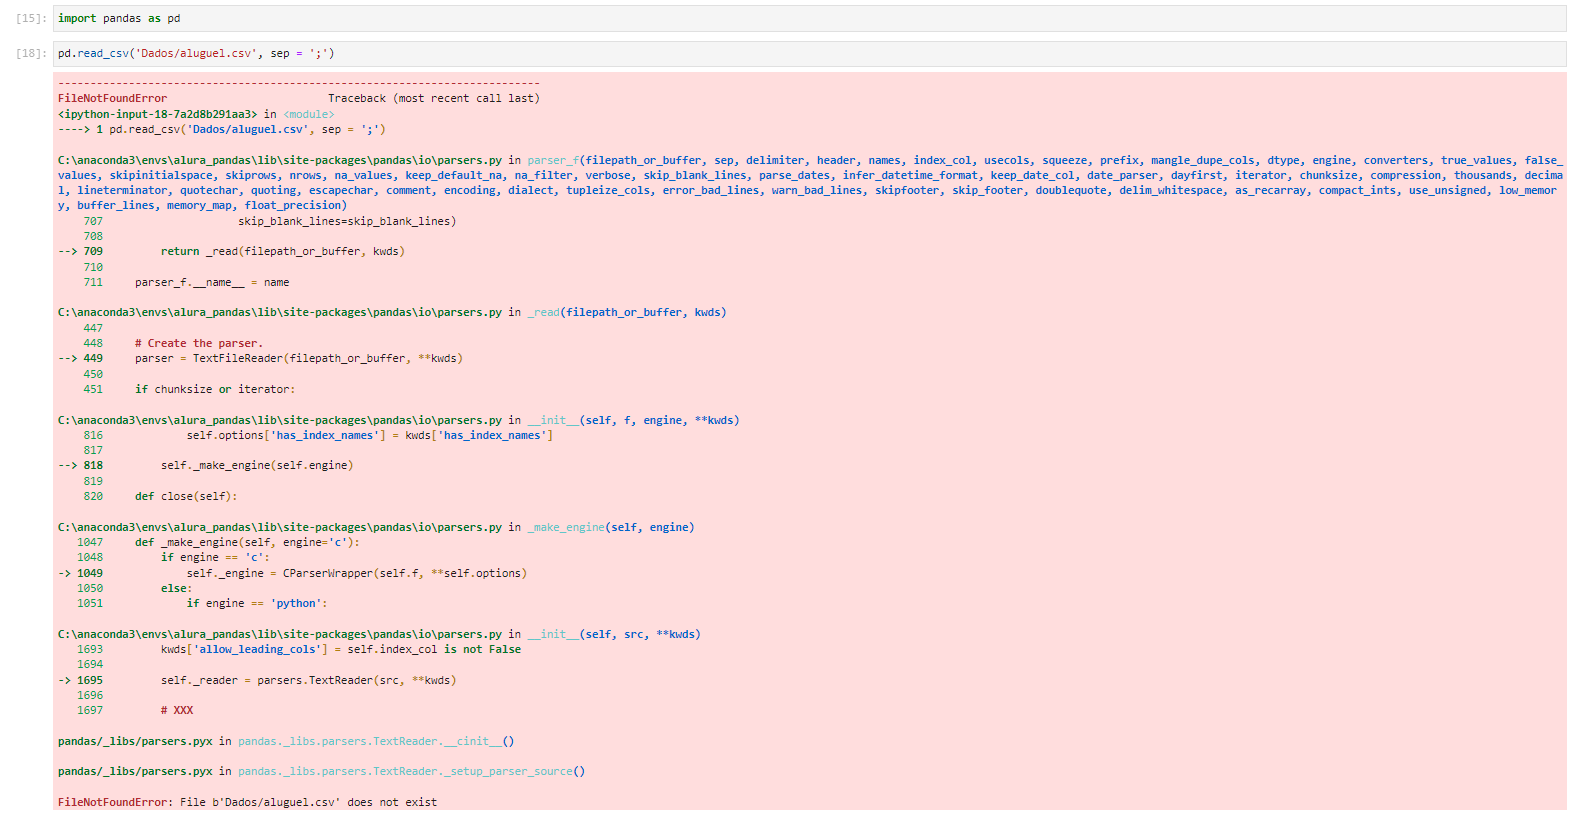This screenshot has height=815, width=1572.
Task: Click the 'FileNotFoundError' heading at traceback top
Action: click(x=112, y=98)
